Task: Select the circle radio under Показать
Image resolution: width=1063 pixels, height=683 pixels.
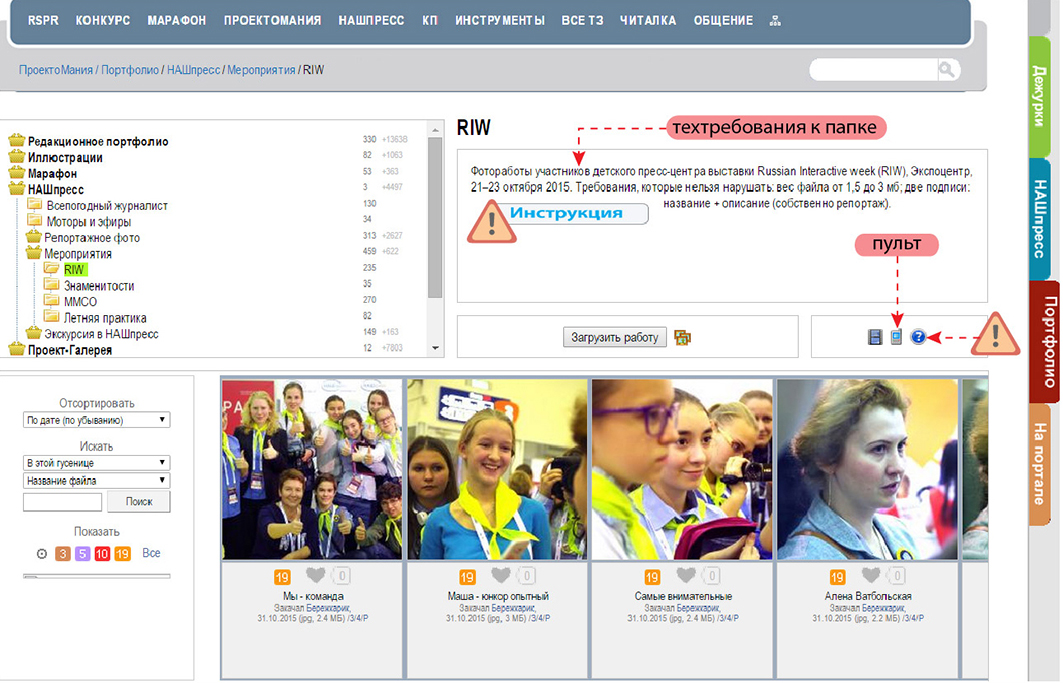Action: 42,554
